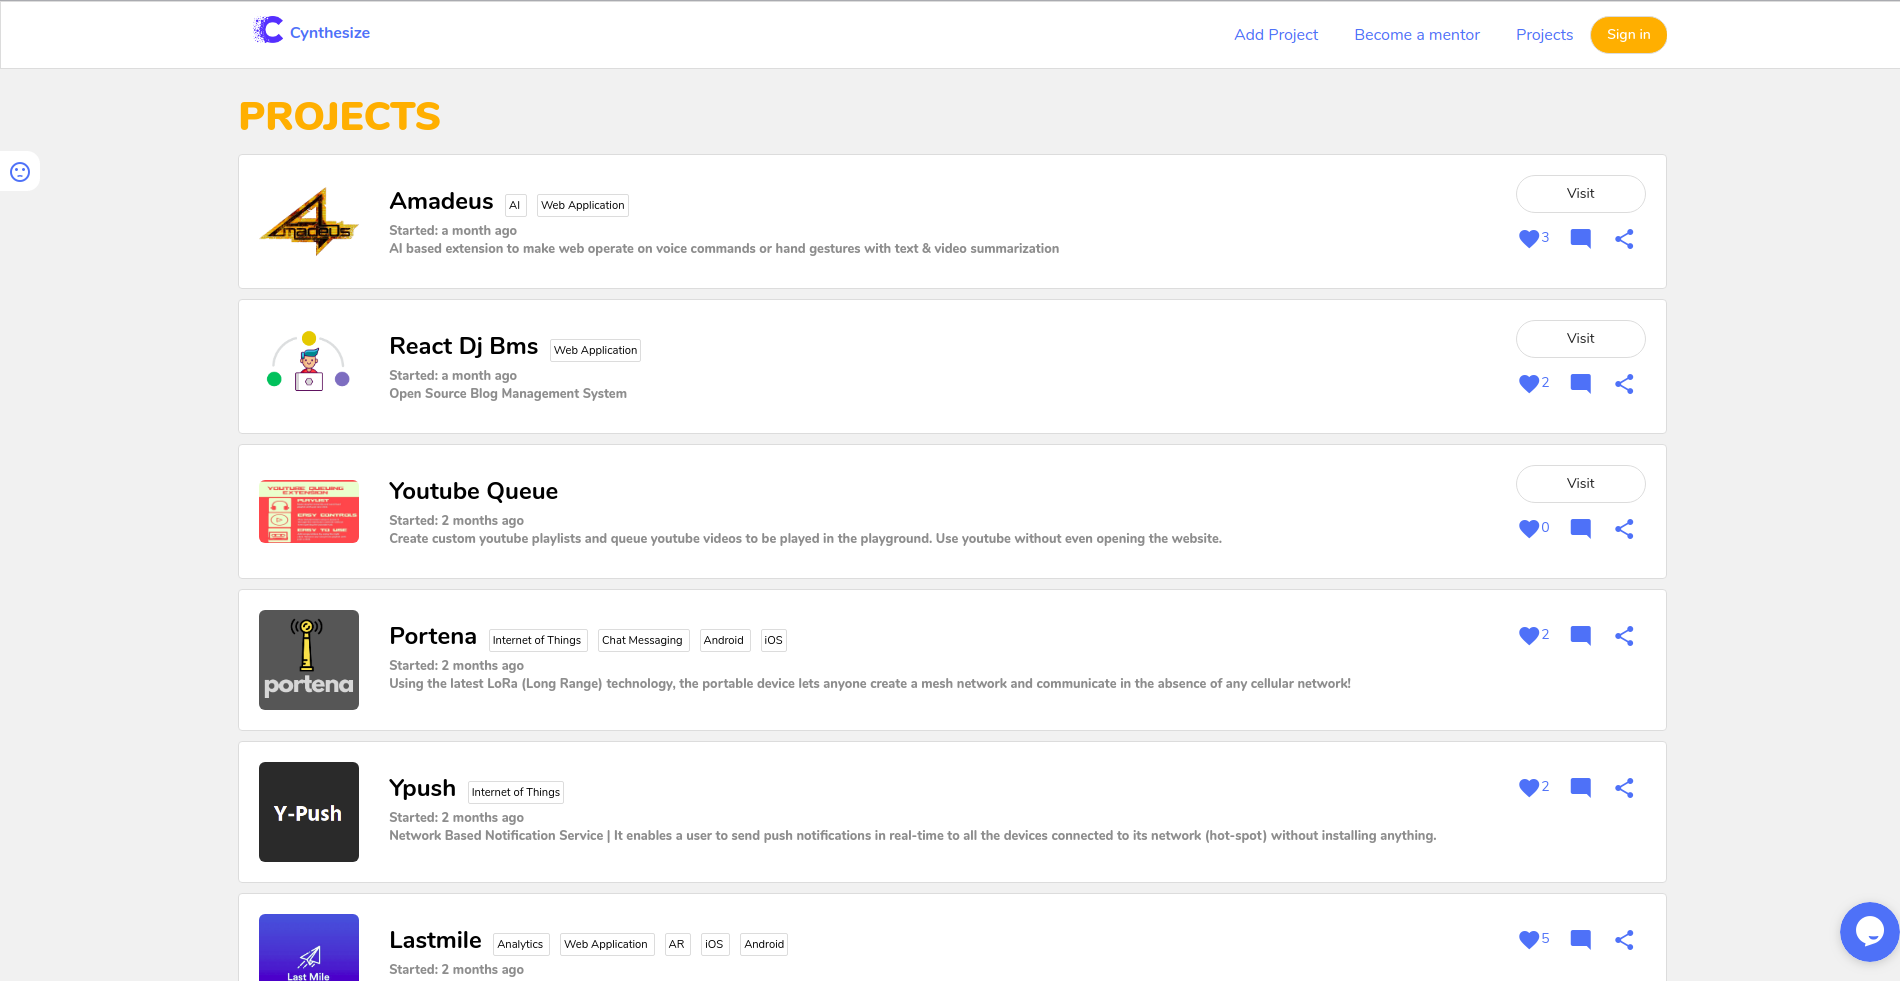
Task: Select the Internet of Things tag on Ypush
Action: (516, 793)
